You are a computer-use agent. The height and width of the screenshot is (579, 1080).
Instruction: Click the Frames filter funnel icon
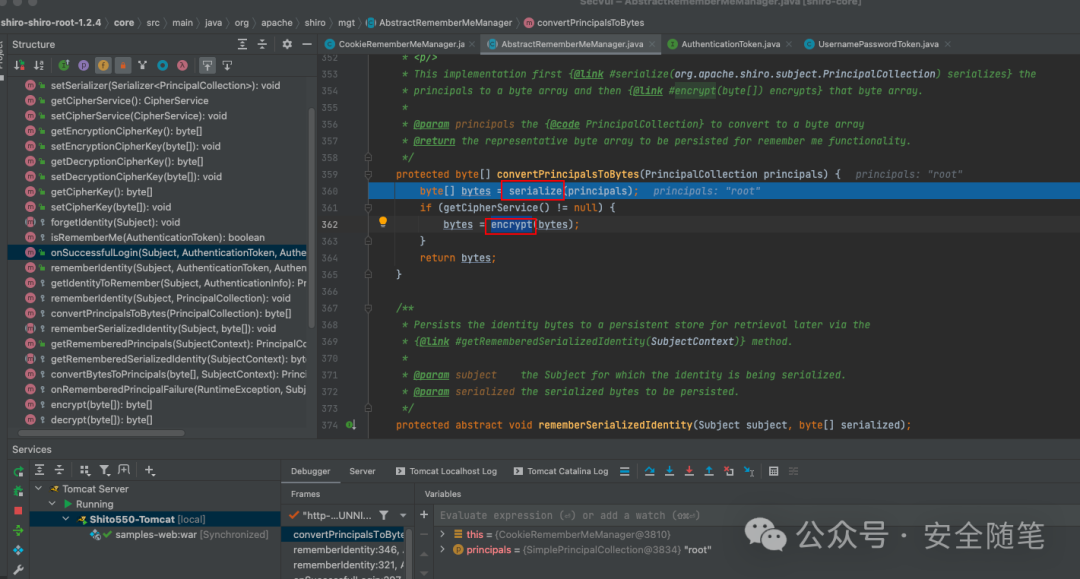(384, 515)
